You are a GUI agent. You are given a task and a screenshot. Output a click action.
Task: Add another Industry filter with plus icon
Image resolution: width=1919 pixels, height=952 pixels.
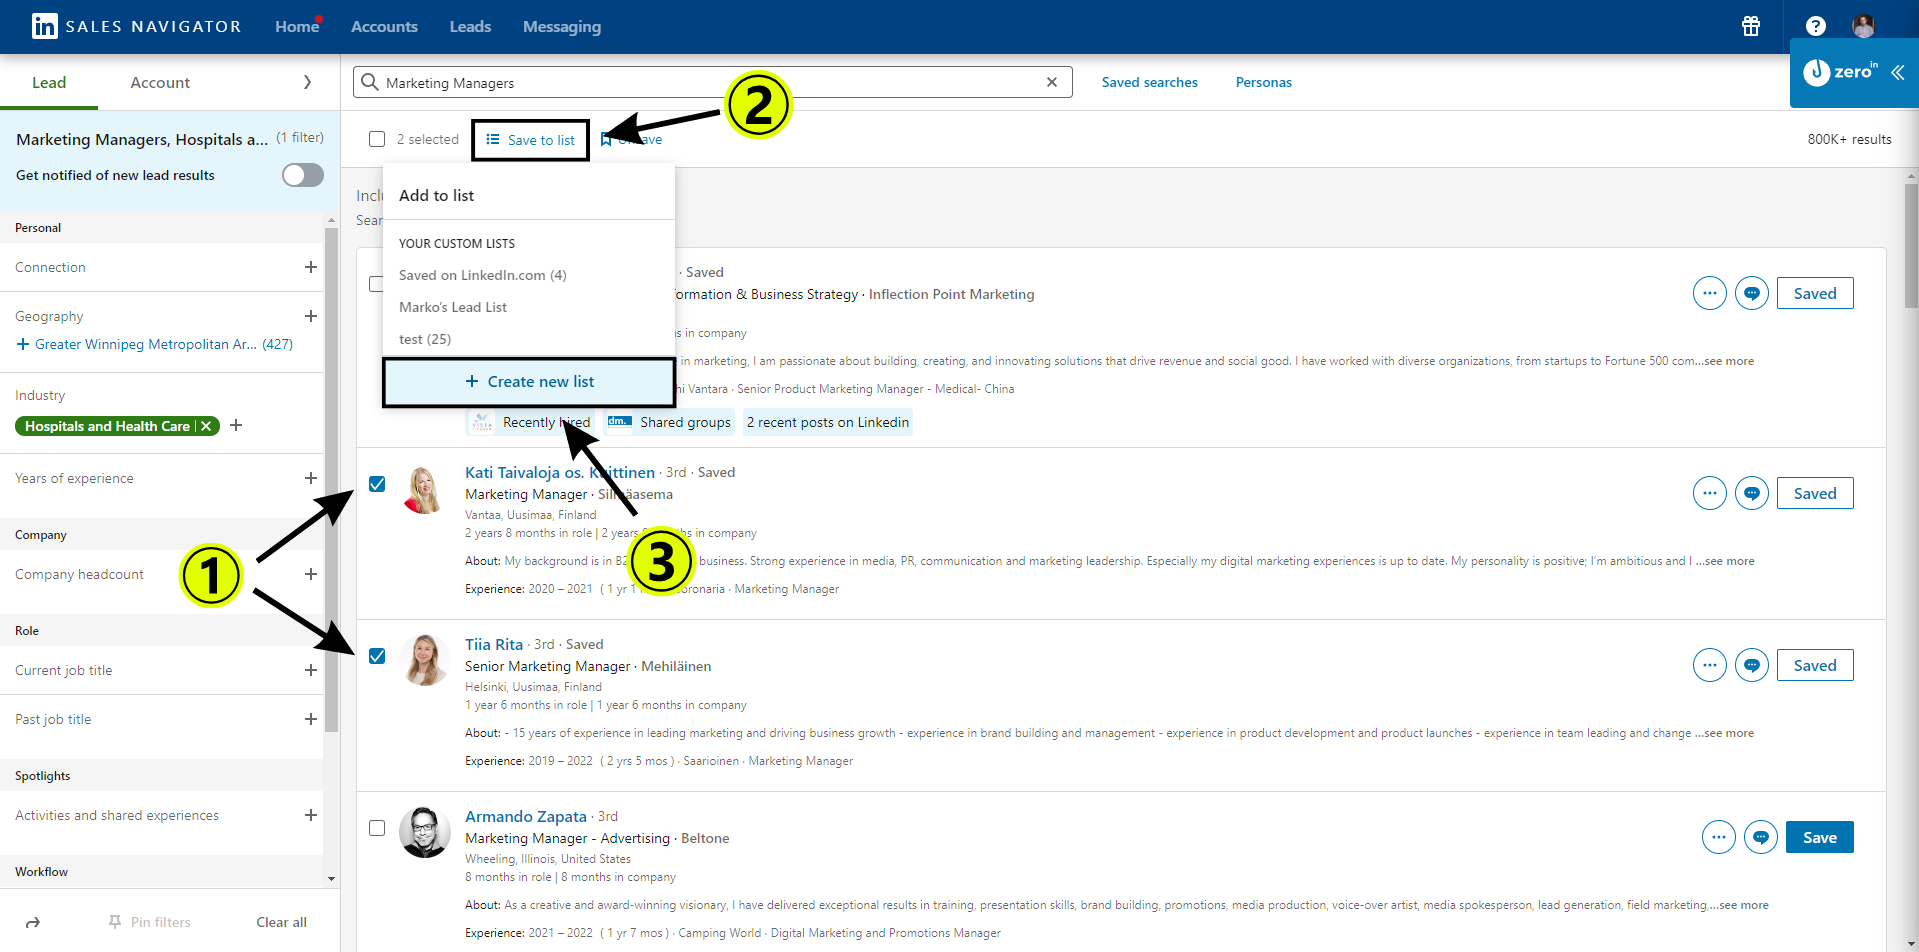[x=236, y=425]
